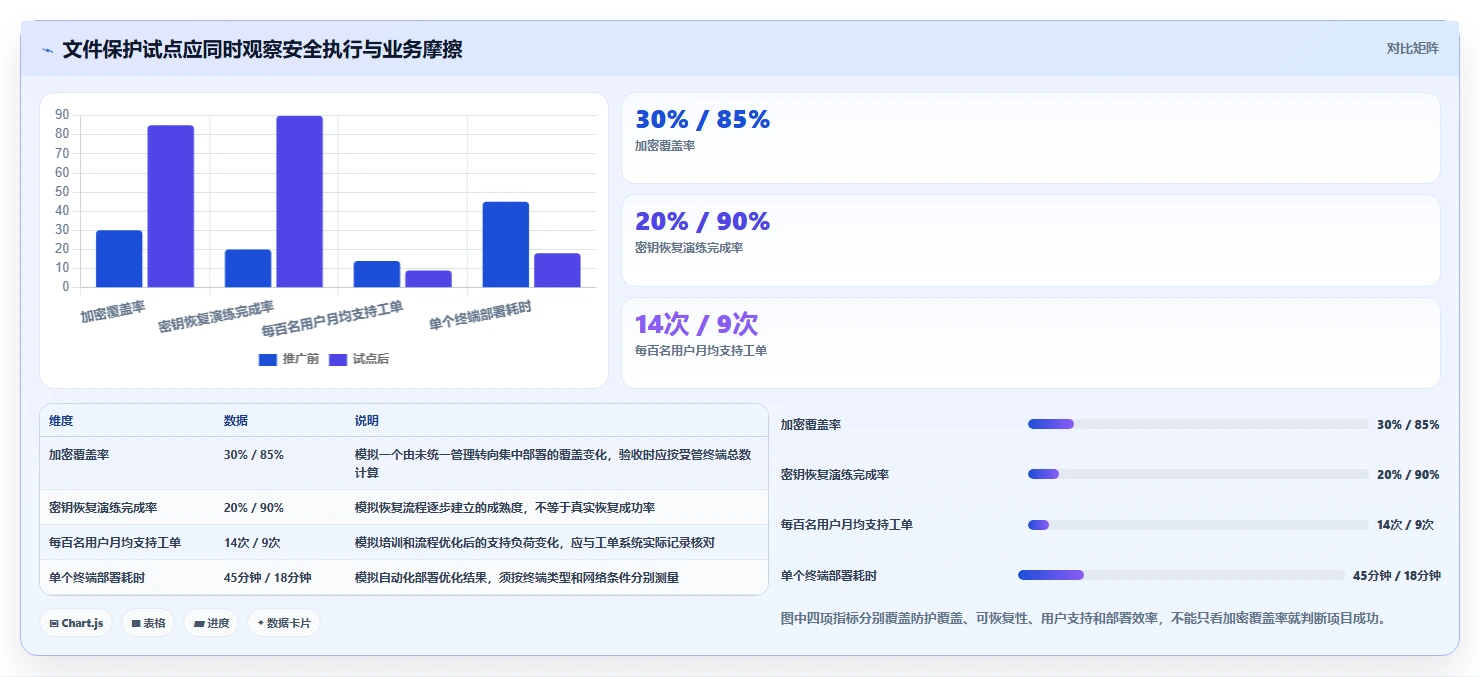
Task: Open the 20% / 90% data card
Action: (x=1031, y=240)
